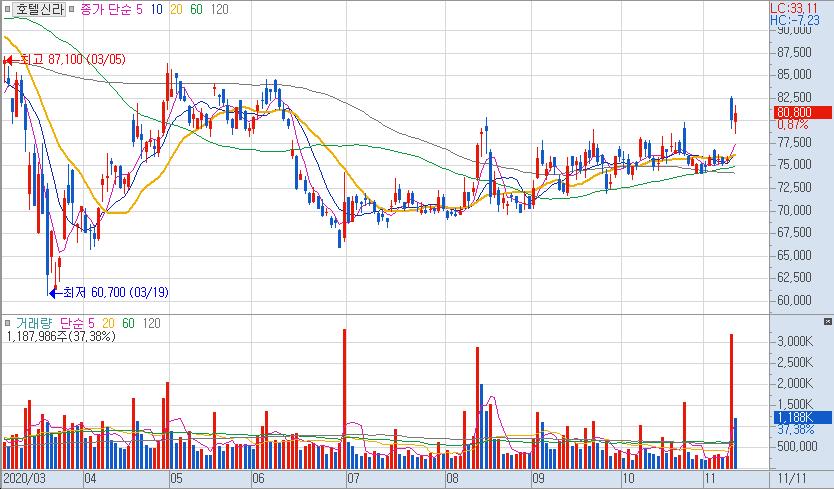Click the blue 1,188K volume tag

[803, 418]
